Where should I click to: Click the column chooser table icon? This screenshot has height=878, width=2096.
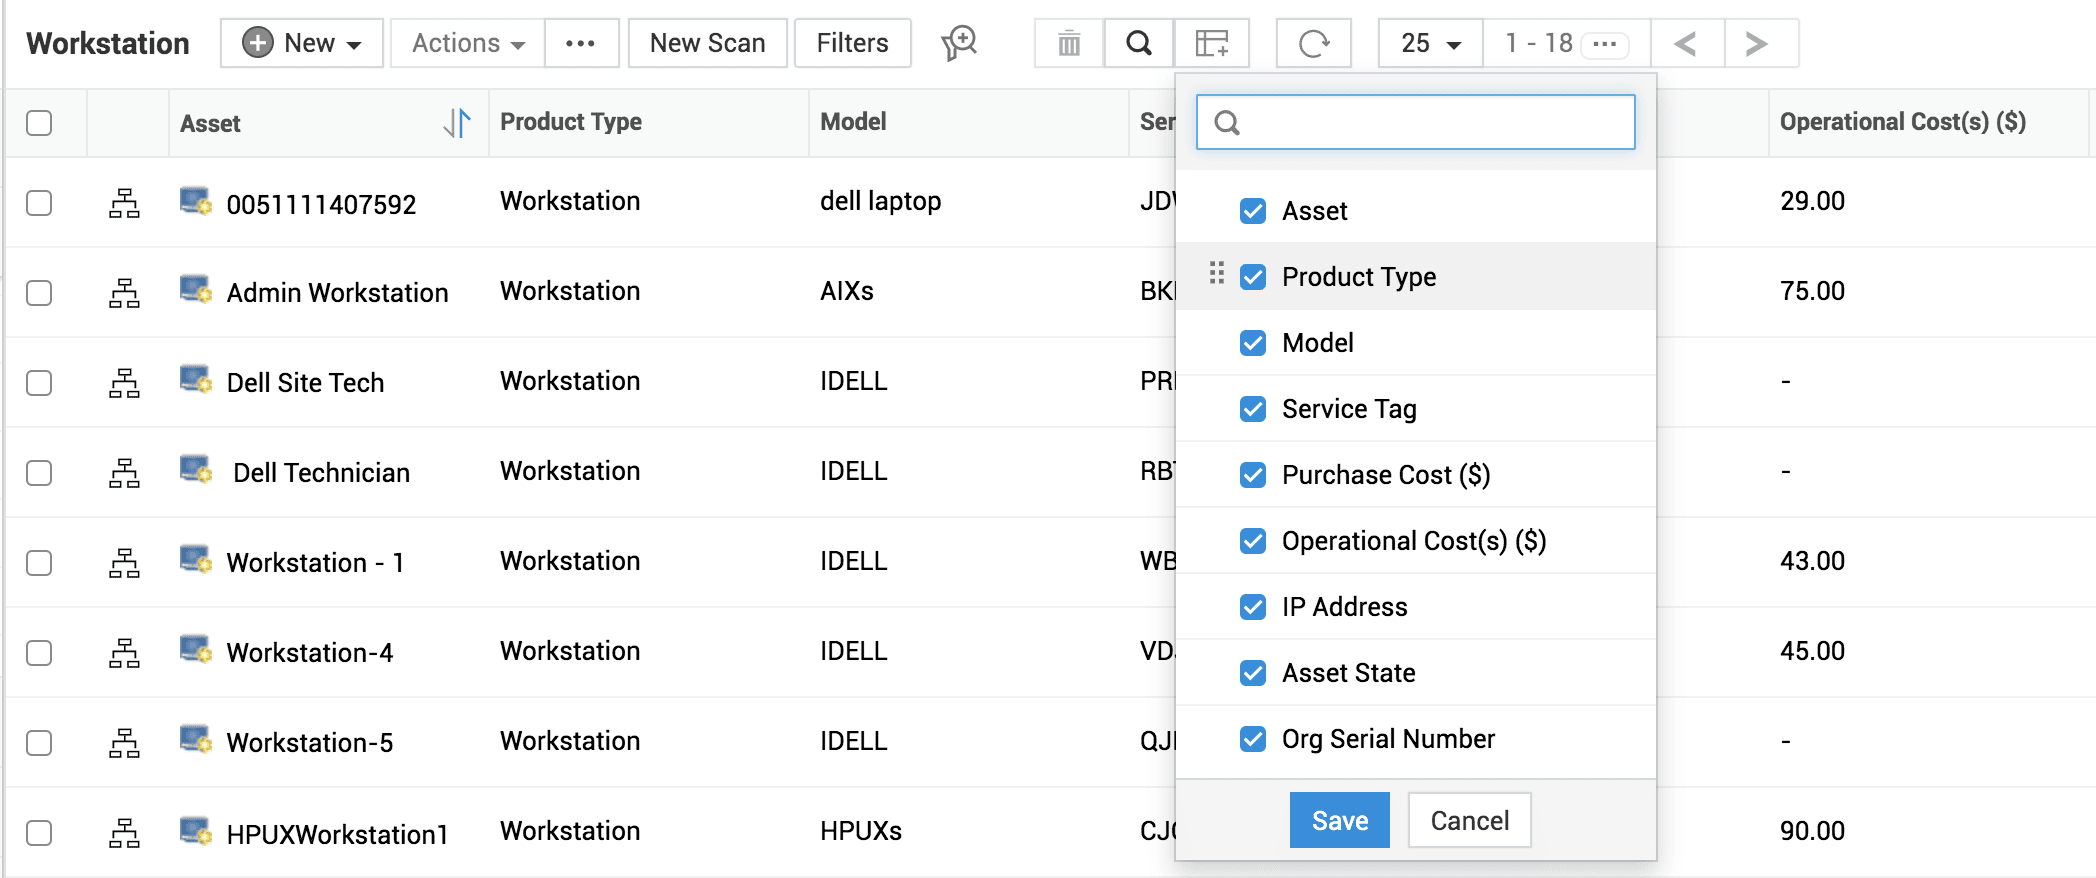pos(1211,43)
